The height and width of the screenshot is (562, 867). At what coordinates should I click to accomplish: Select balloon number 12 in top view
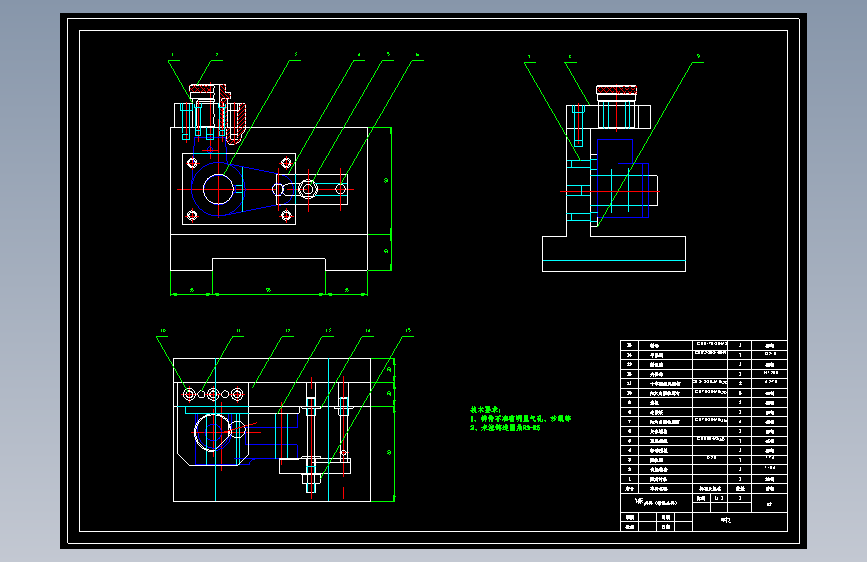point(288,331)
